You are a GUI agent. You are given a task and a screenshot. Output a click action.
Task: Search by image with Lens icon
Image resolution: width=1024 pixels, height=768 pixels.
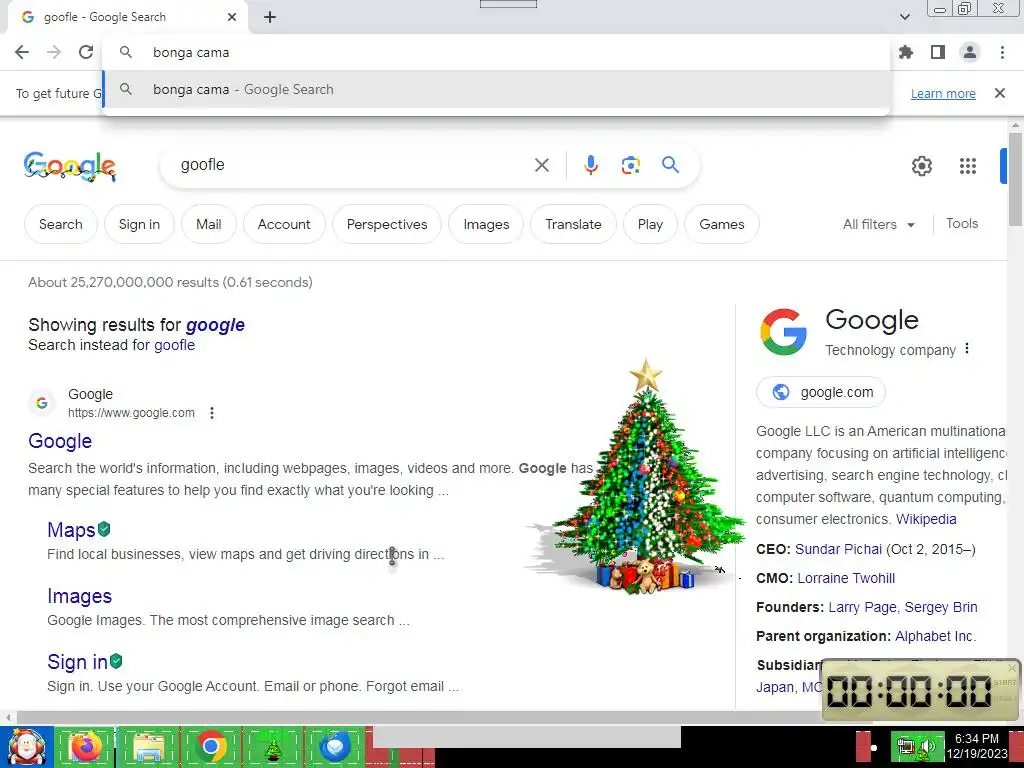630,165
